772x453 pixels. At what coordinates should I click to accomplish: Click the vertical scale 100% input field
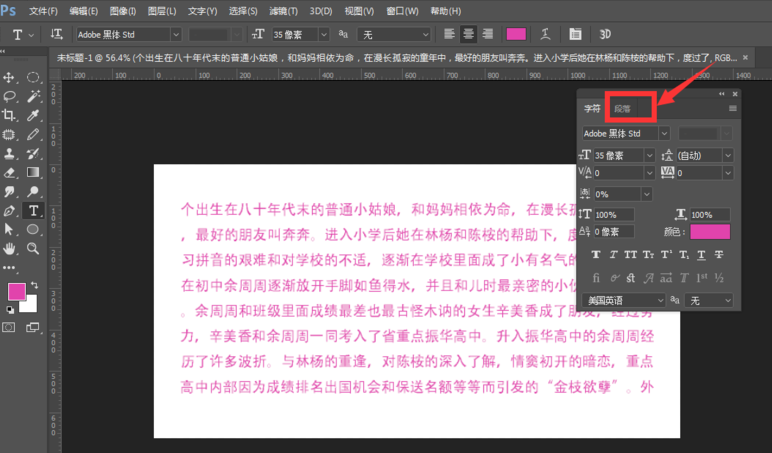click(612, 215)
